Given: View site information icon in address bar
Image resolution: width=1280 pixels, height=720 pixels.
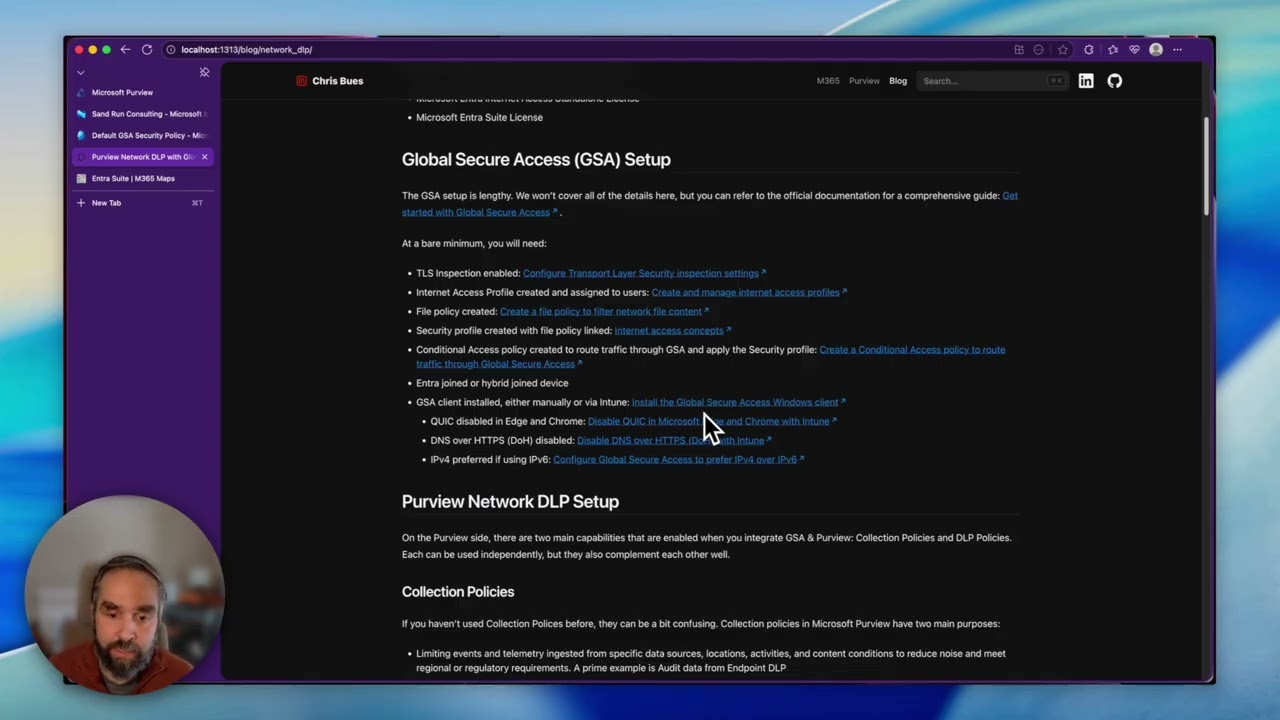Looking at the screenshot, I should point(171,49).
